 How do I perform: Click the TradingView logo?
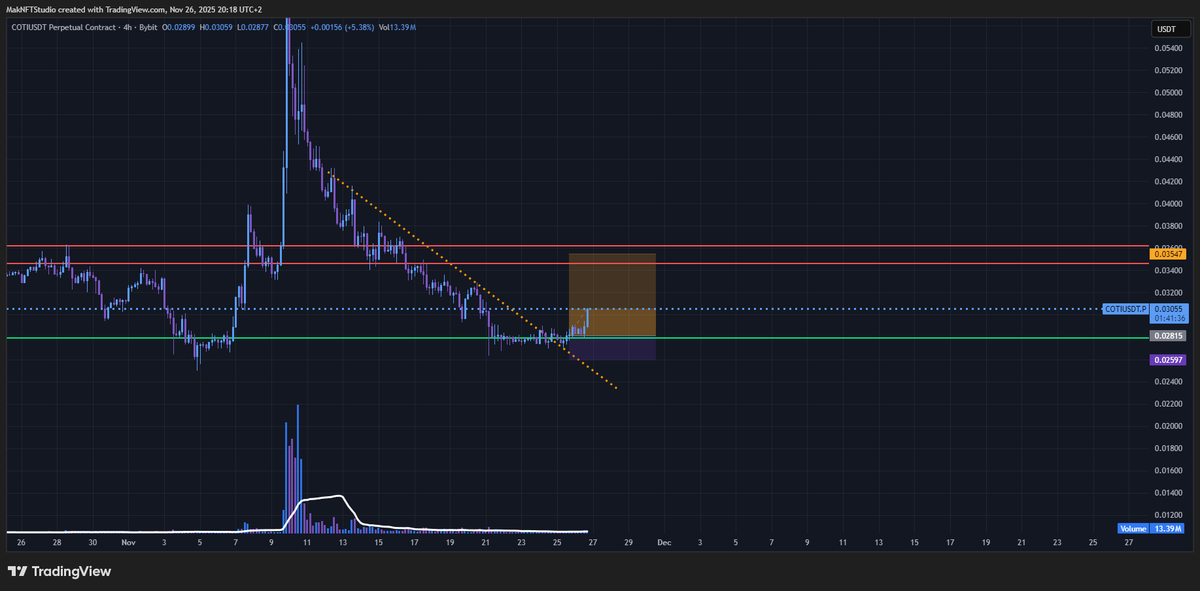59,571
